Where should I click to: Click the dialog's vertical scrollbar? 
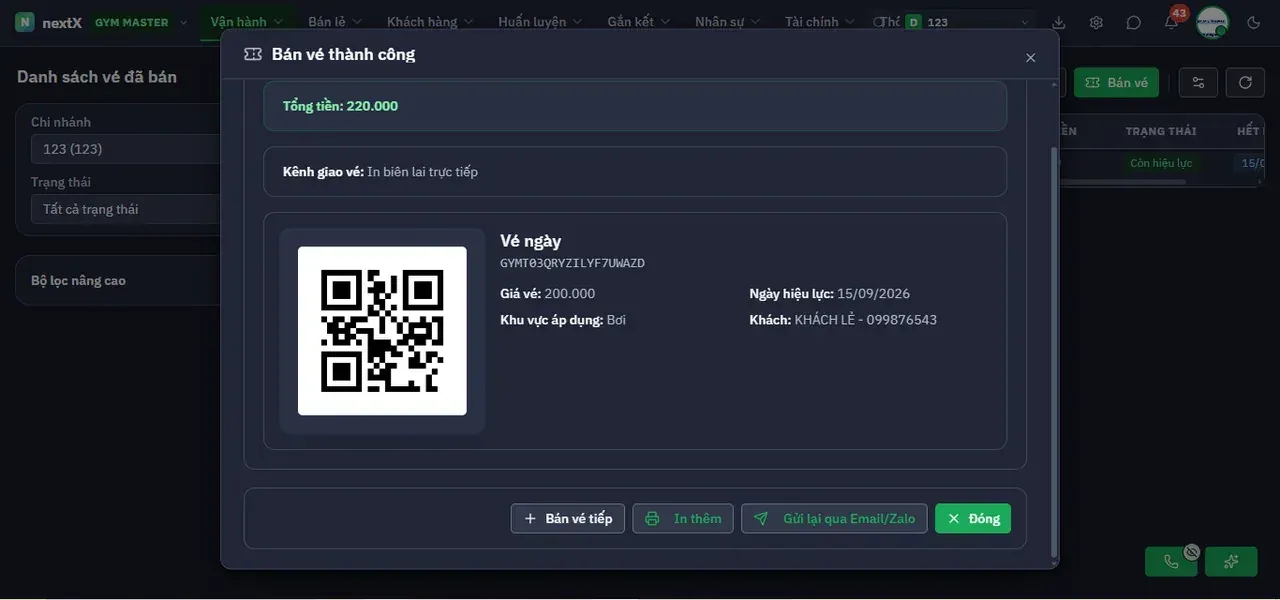[1053, 350]
